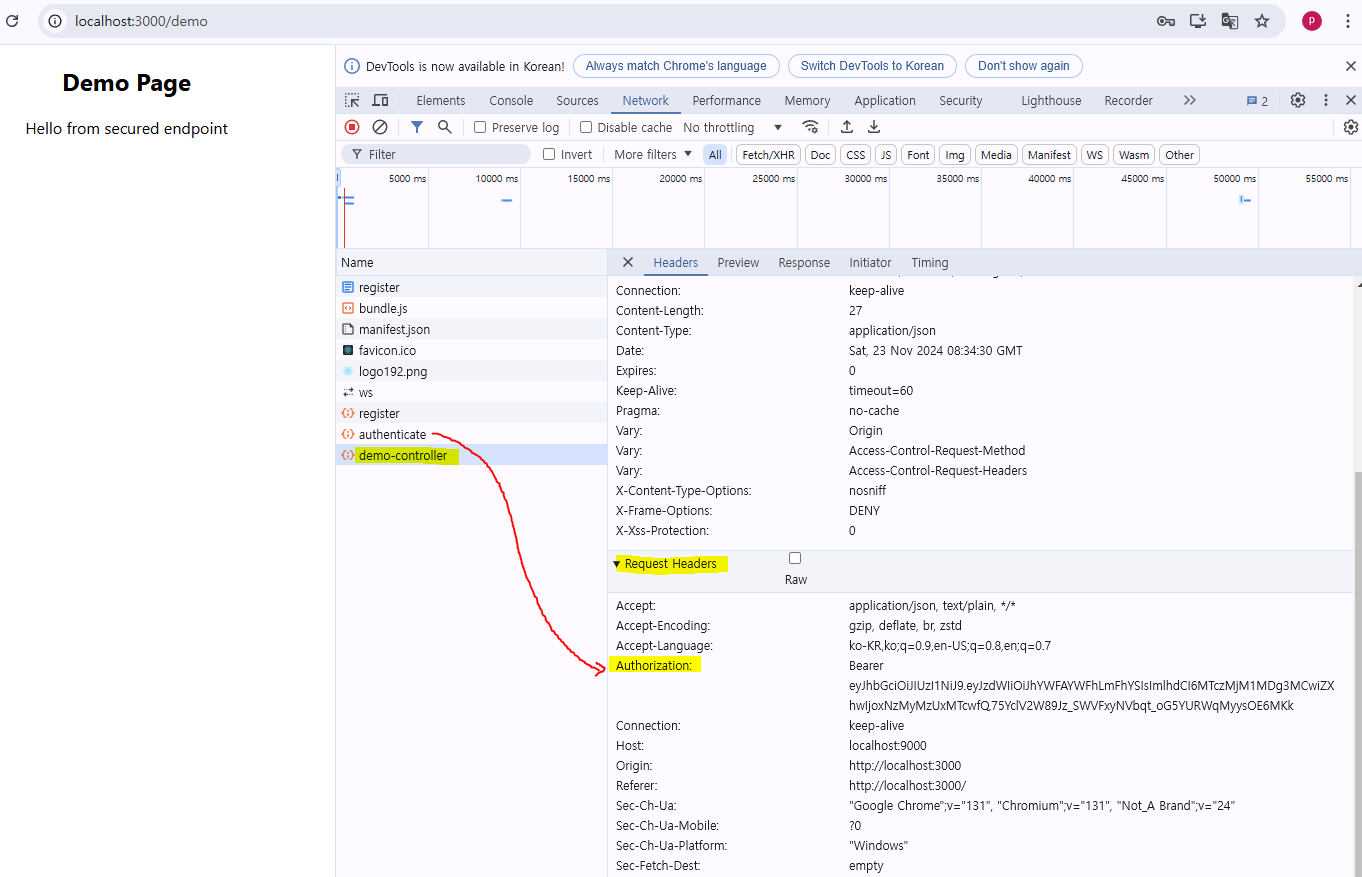Viewport: 1362px width, 877px height.
Task: Filter requests by WS type
Action: click(x=1096, y=154)
